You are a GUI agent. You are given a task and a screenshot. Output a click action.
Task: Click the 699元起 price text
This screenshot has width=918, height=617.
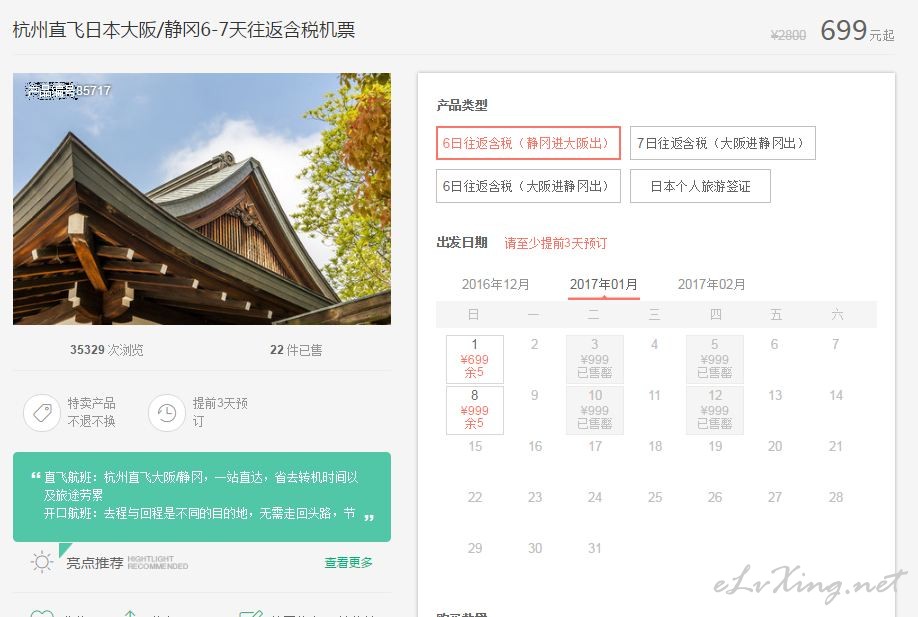857,30
